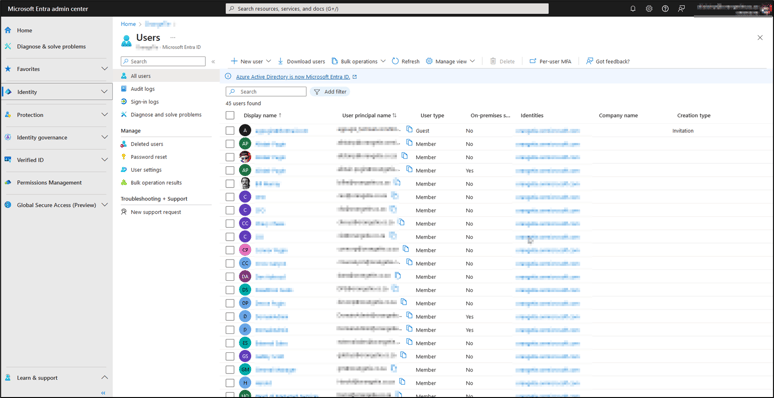Screen dimensions: 774x398
Task: Focus the top search resources bar
Action: 387,9
